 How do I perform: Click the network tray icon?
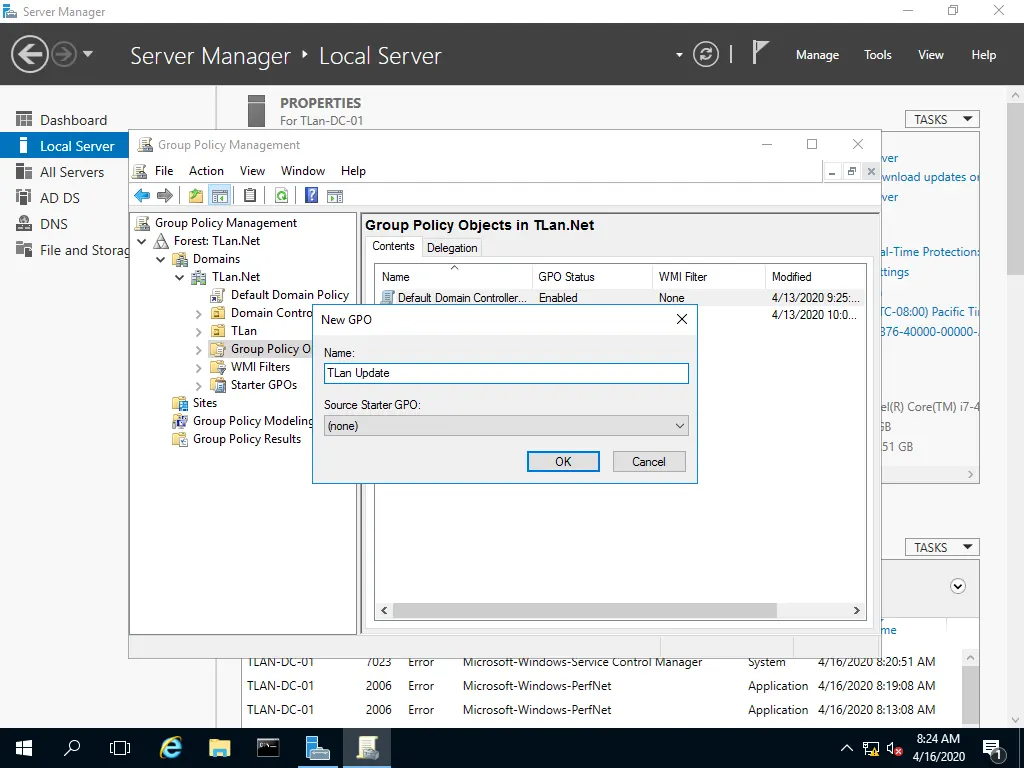click(871, 748)
